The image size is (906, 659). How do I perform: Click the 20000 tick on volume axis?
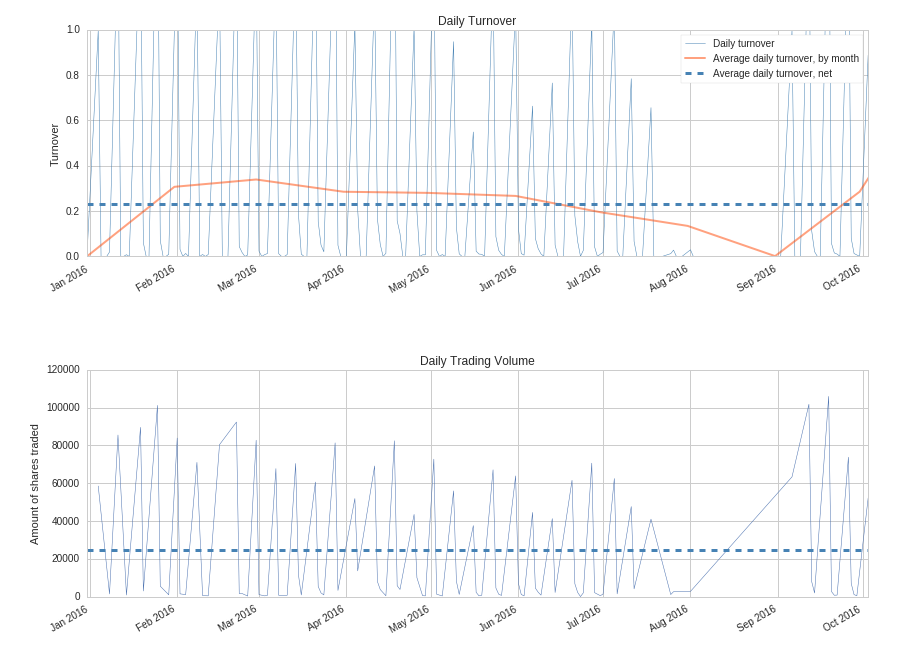tap(66, 559)
